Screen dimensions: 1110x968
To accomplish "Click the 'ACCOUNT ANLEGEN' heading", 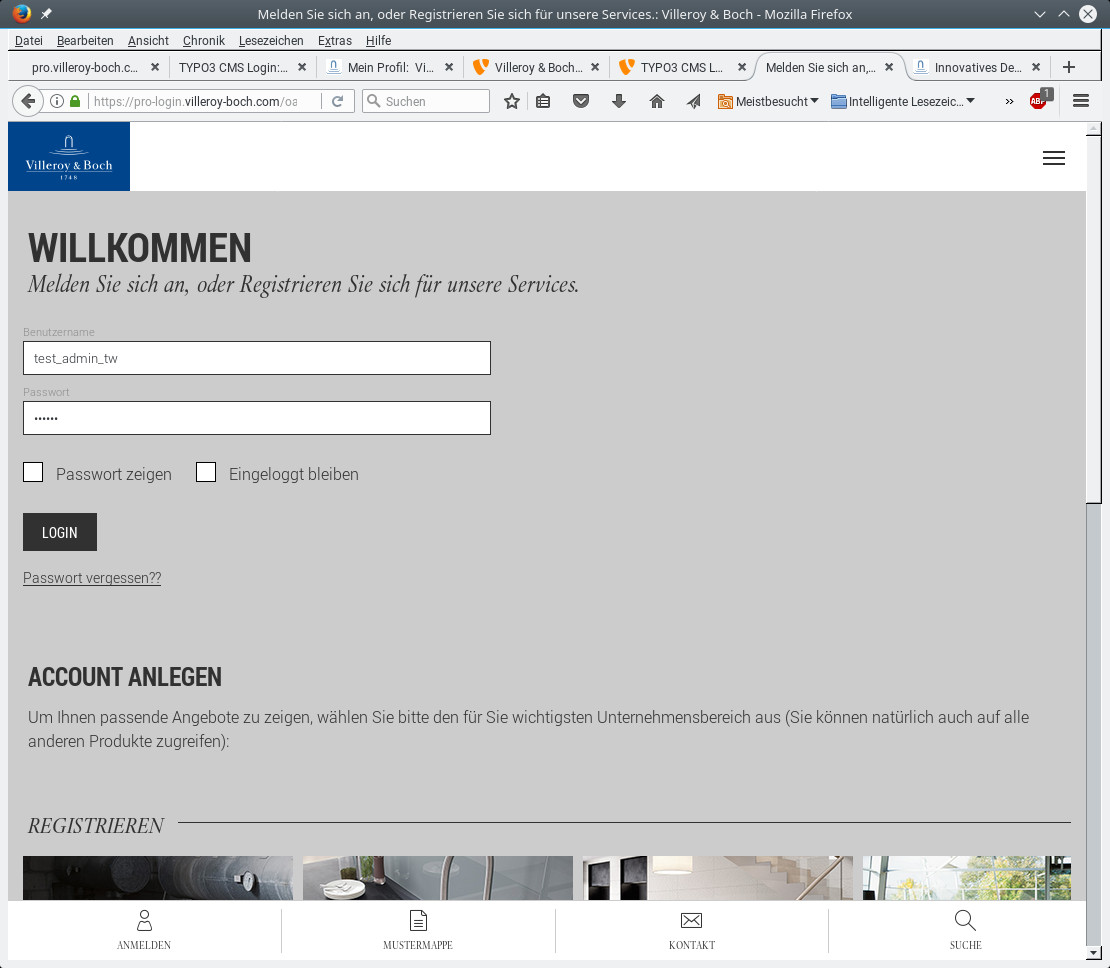I will pos(125,677).
